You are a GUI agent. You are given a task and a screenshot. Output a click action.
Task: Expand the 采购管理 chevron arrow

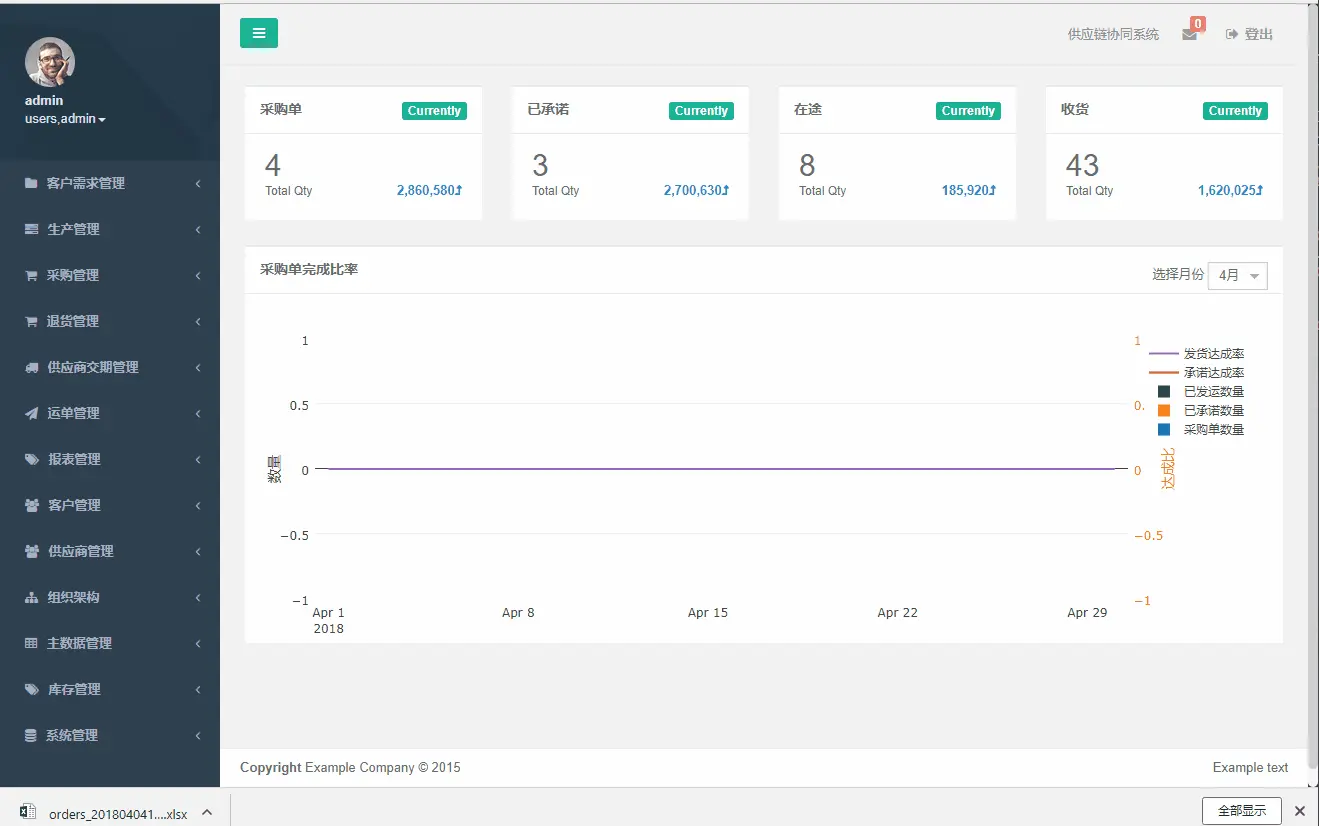pos(198,276)
